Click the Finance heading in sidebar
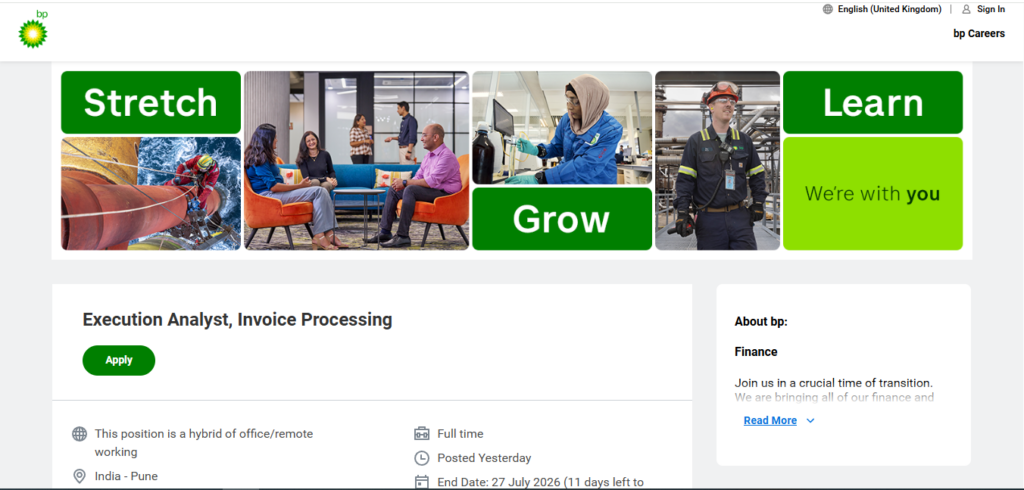This screenshot has width=1024, height=490. pyautogui.click(x=756, y=351)
